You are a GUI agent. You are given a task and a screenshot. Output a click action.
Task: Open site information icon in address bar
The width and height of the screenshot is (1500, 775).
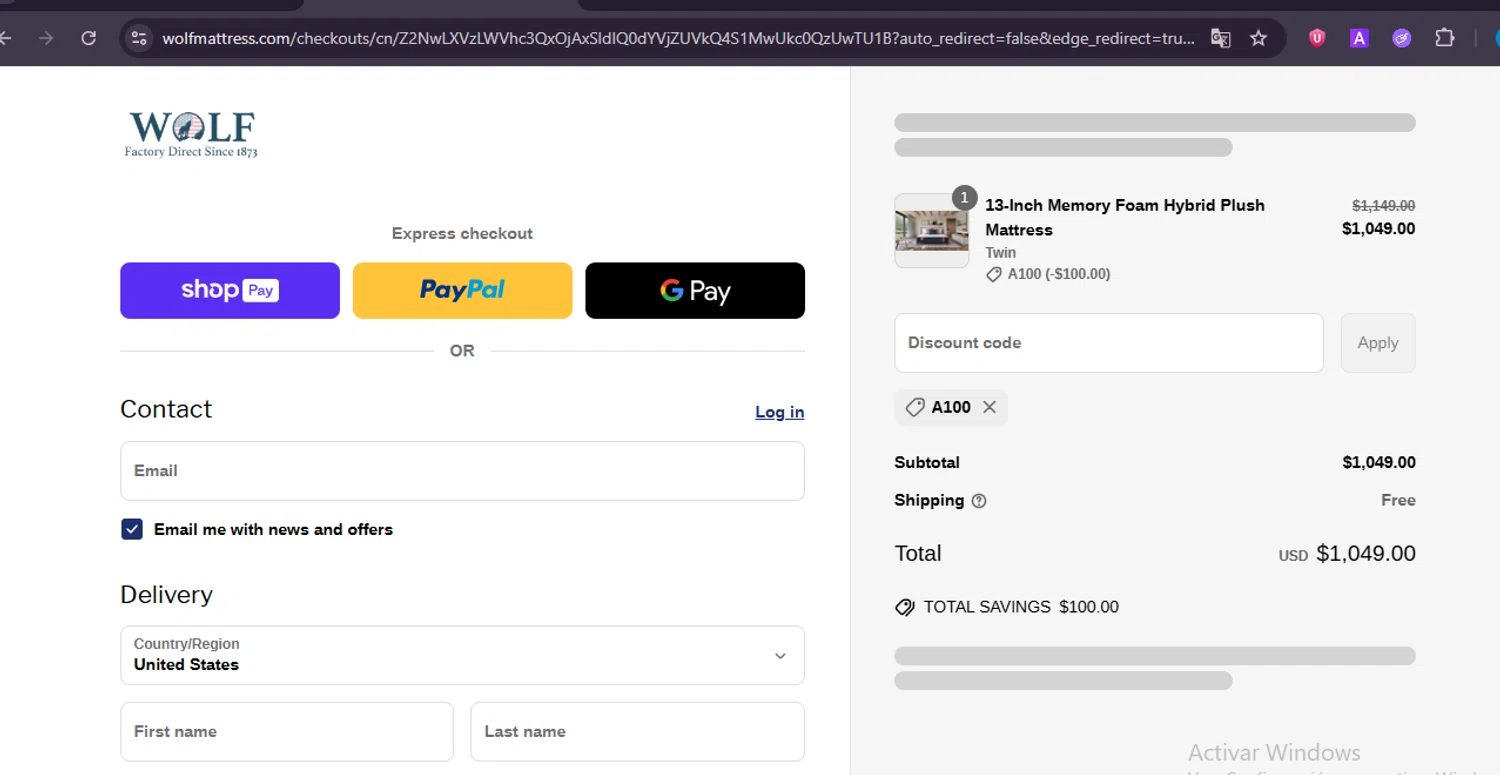(x=139, y=38)
